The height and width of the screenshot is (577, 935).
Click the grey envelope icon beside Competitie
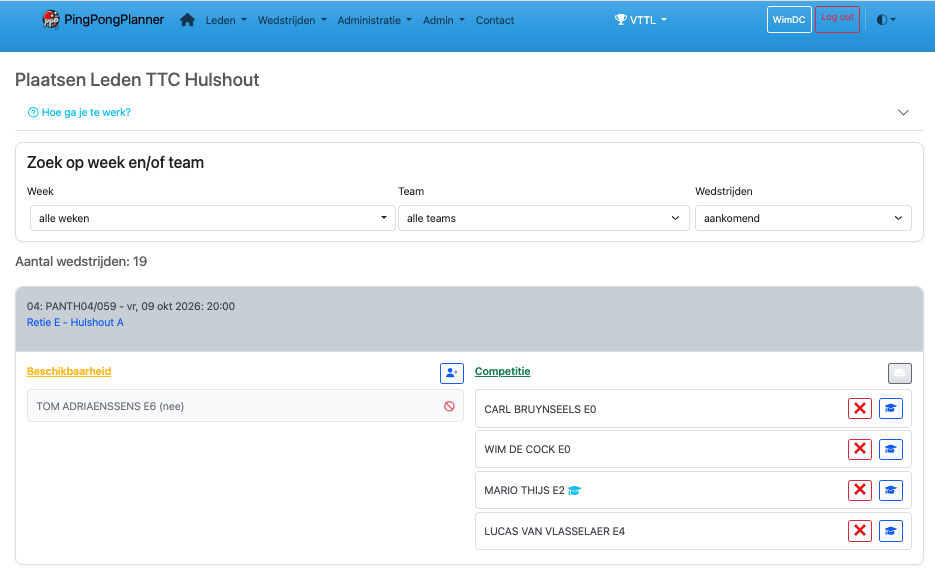coord(899,373)
